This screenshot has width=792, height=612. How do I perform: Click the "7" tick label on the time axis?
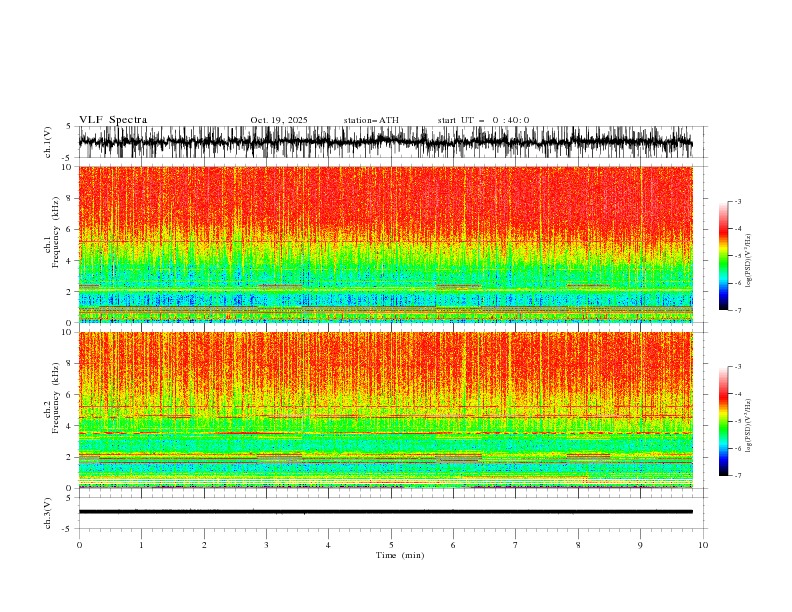coord(516,545)
